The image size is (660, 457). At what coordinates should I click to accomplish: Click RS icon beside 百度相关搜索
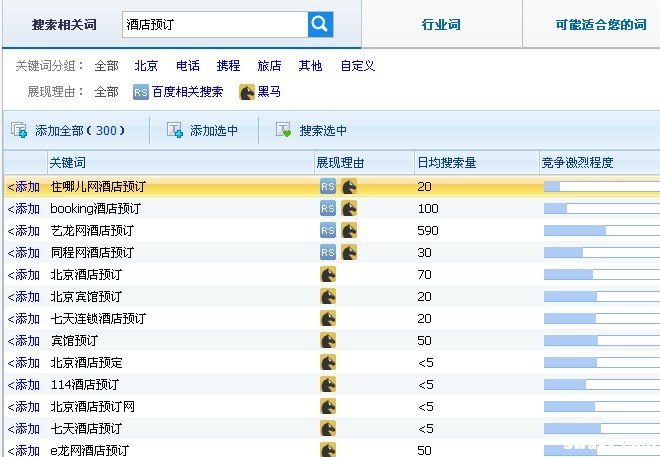pyautogui.click(x=141, y=92)
